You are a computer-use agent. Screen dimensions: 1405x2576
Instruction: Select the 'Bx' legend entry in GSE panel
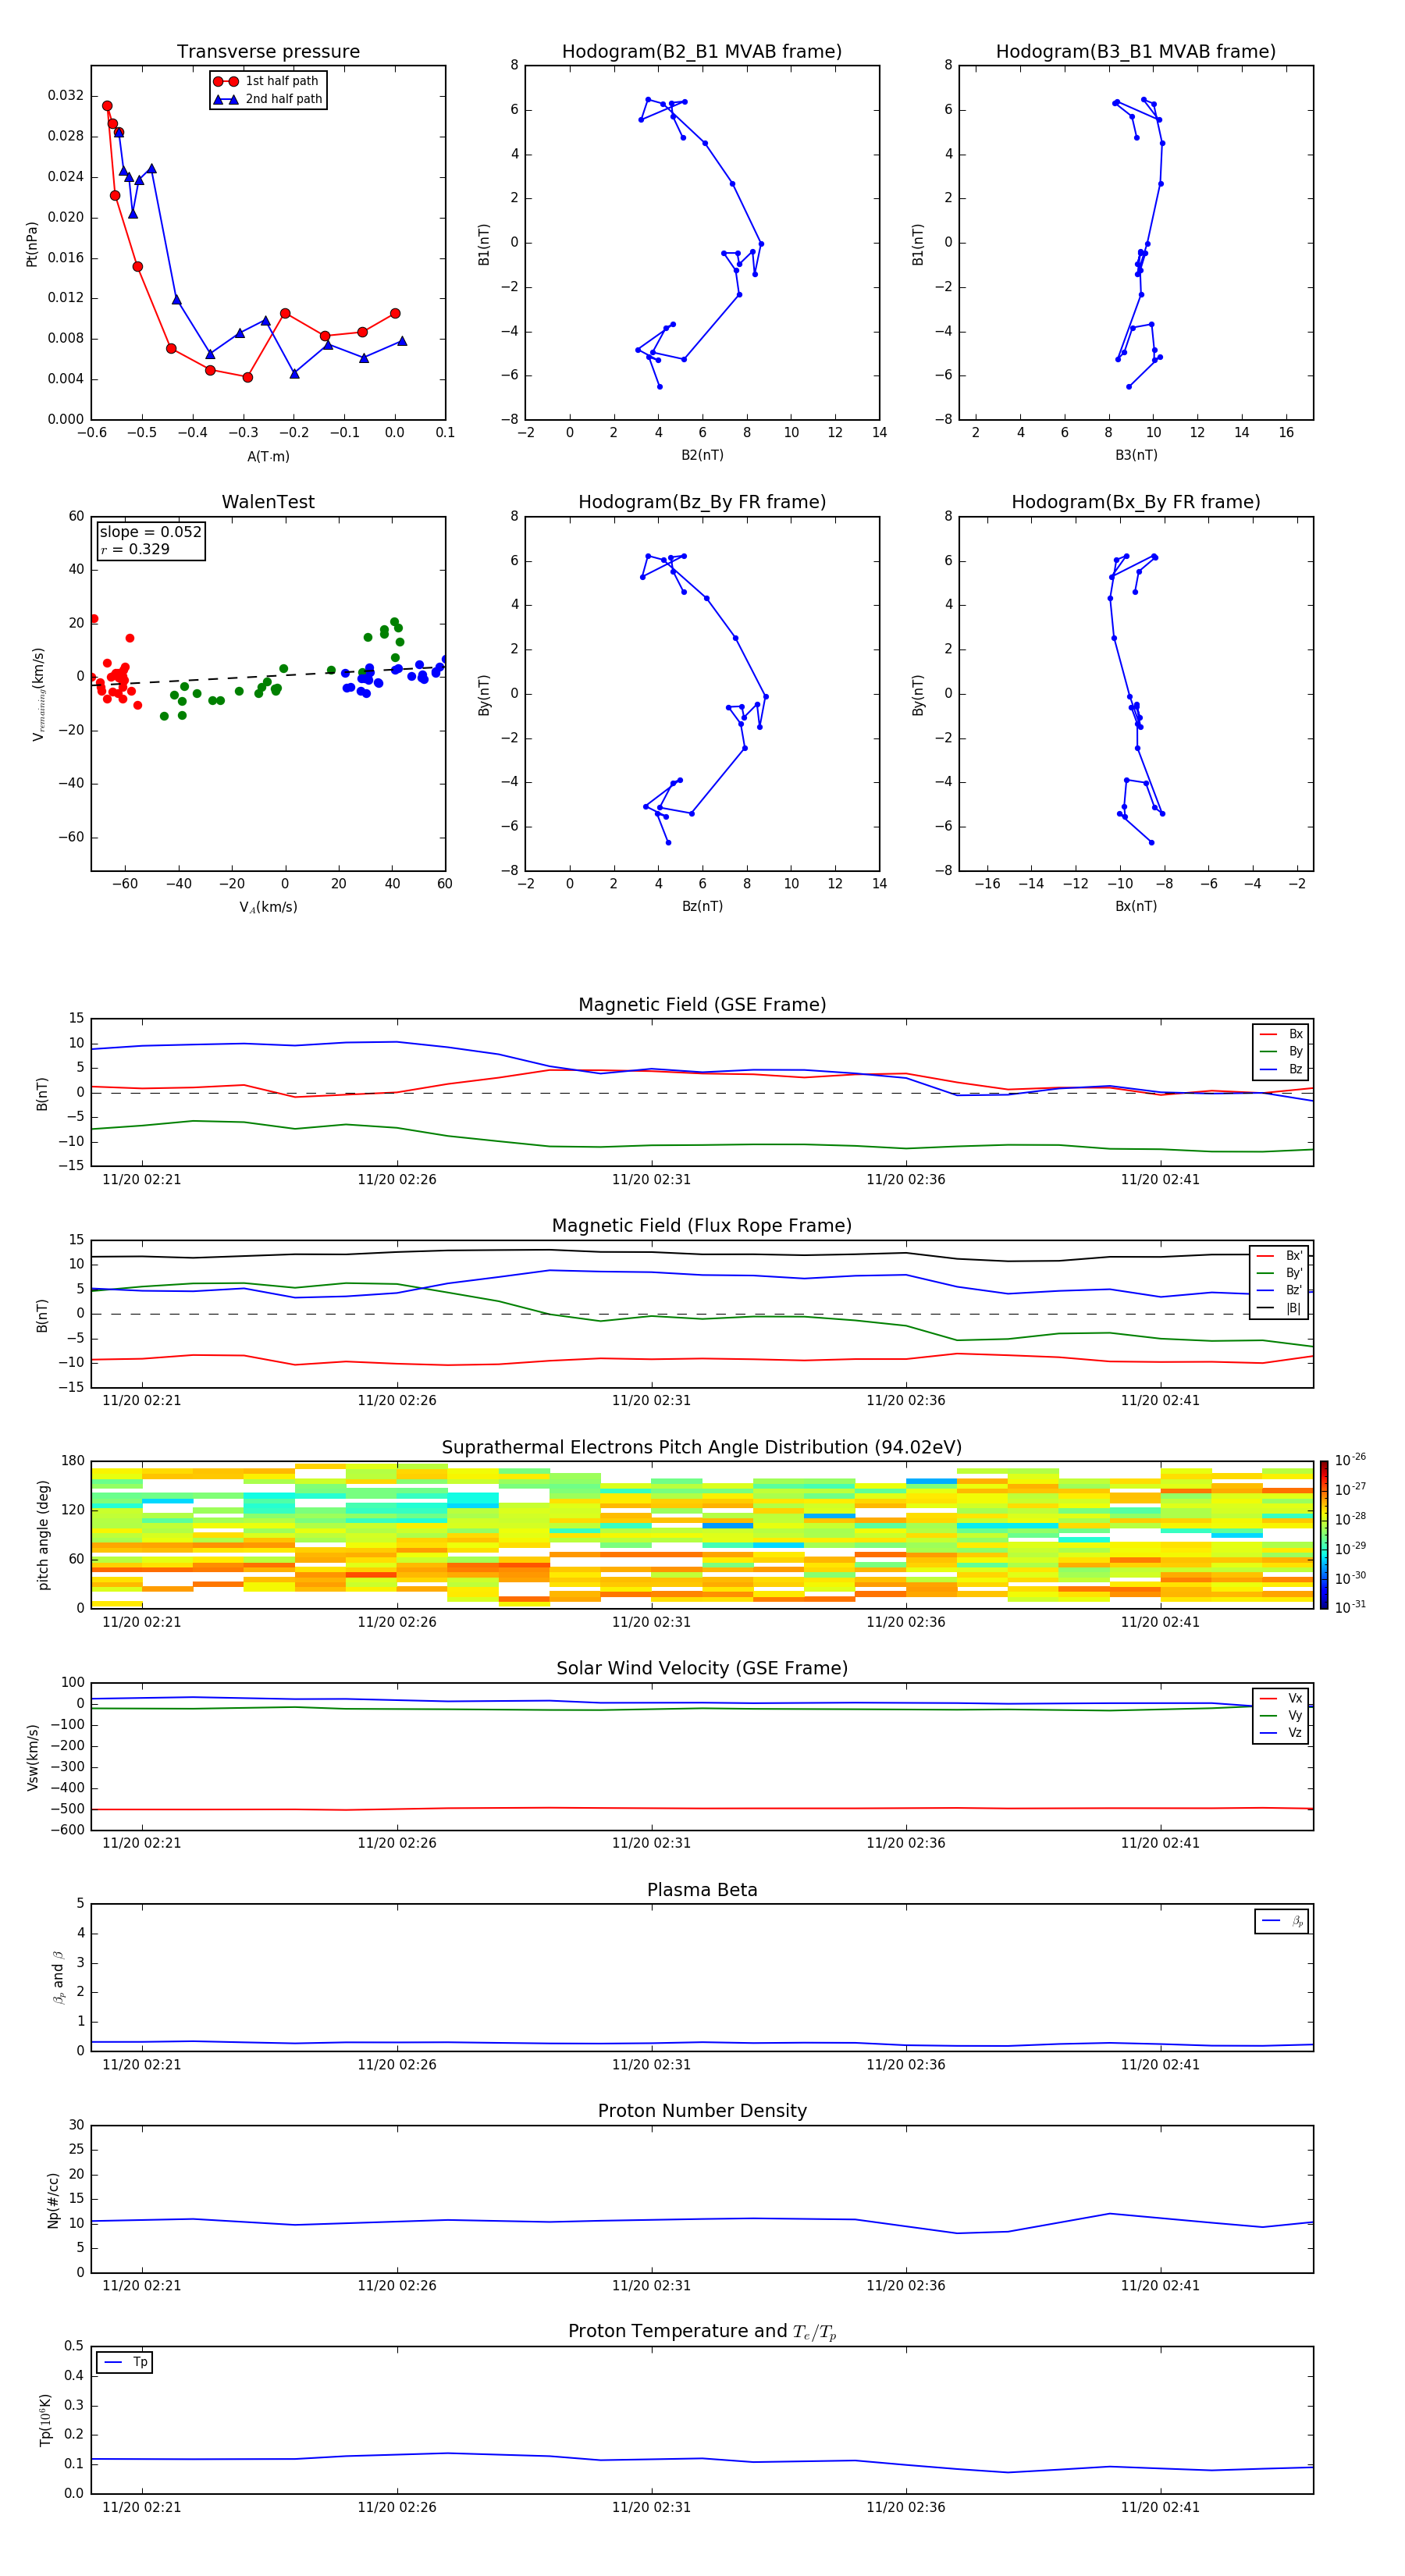1281,1034
